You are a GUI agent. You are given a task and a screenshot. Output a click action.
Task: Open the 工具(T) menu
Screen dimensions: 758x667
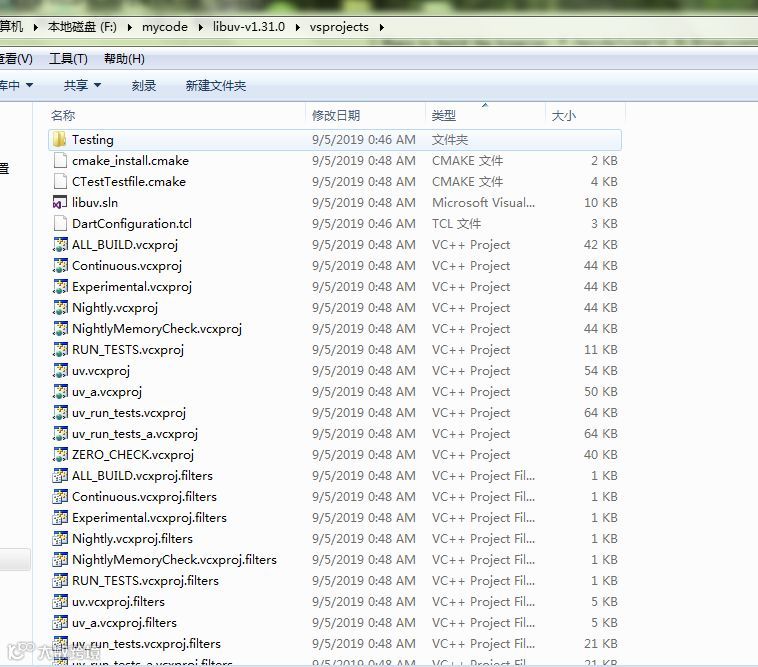click(68, 59)
